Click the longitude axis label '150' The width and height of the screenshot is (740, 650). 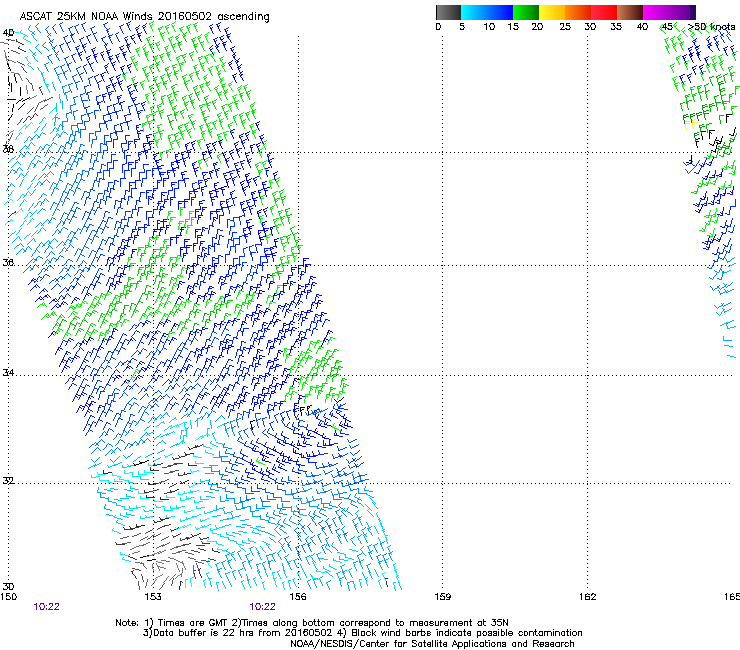pos(8,597)
